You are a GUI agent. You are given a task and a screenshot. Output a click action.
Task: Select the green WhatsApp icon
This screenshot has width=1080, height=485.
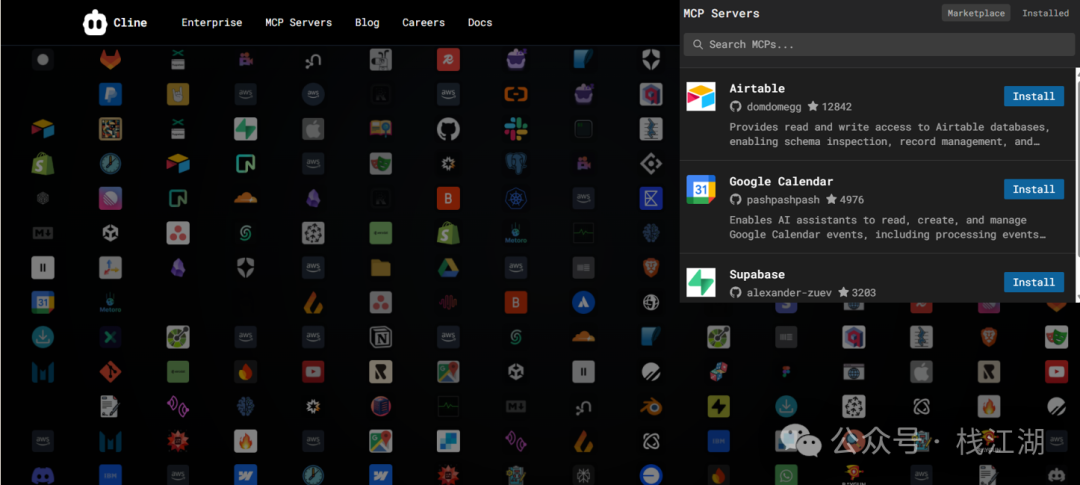click(786, 475)
